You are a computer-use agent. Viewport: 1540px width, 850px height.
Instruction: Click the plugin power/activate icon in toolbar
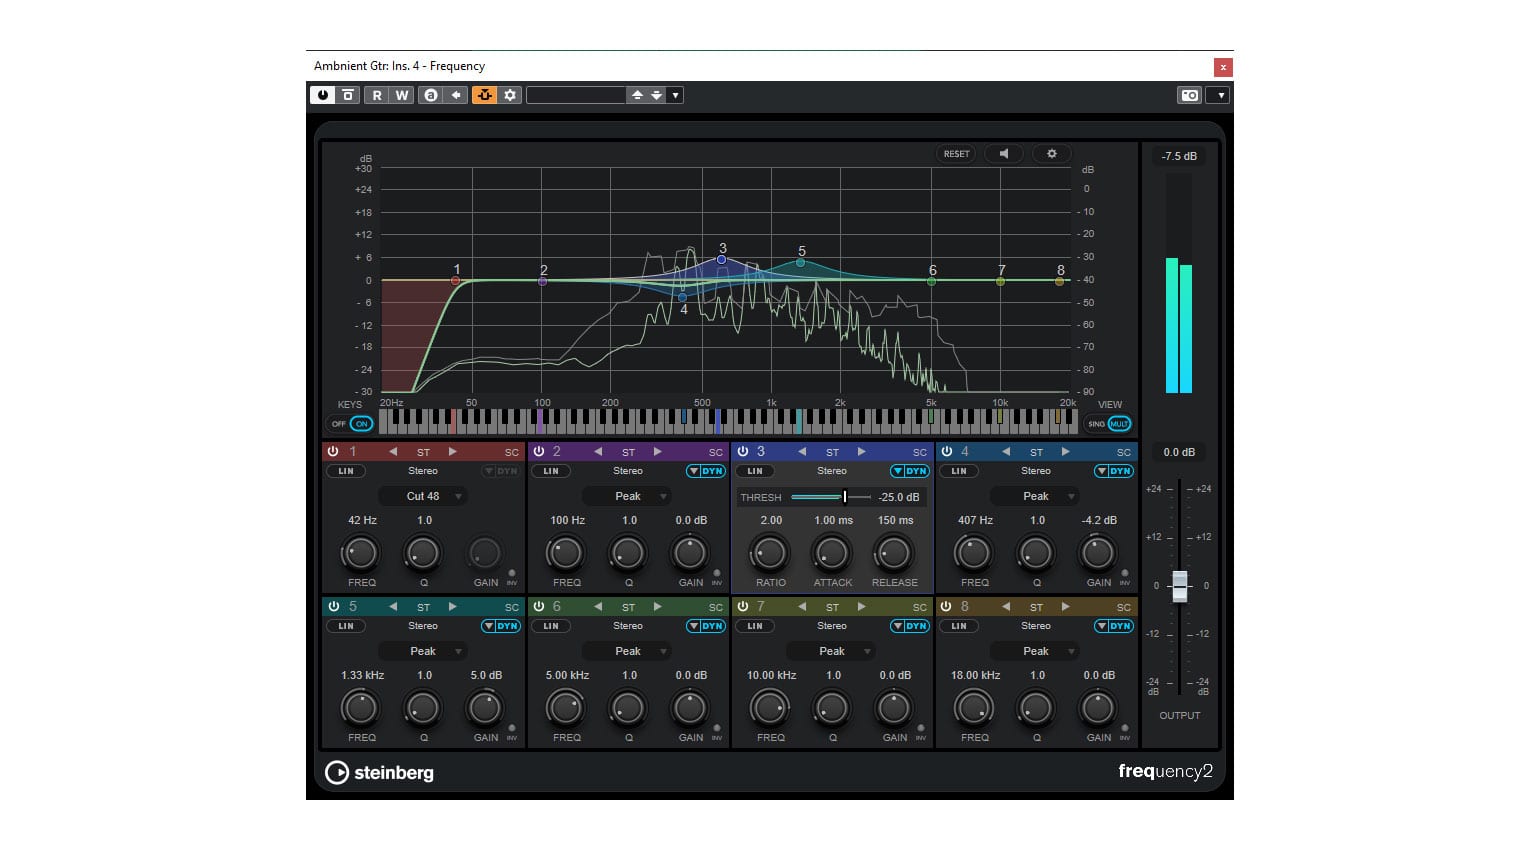(322, 95)
